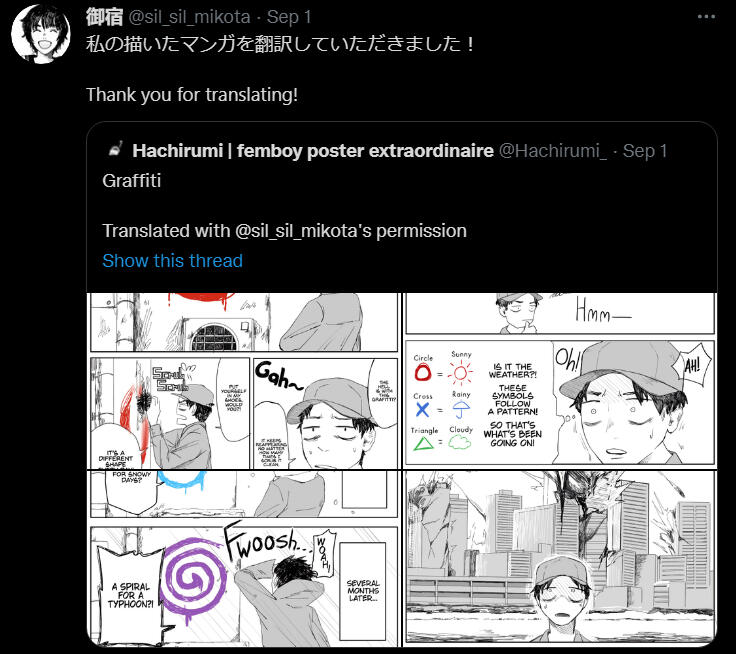Open the bottom-left manga page with purple spiral
This screenshot has height=654, width=736.
click(x=243, y=559)
